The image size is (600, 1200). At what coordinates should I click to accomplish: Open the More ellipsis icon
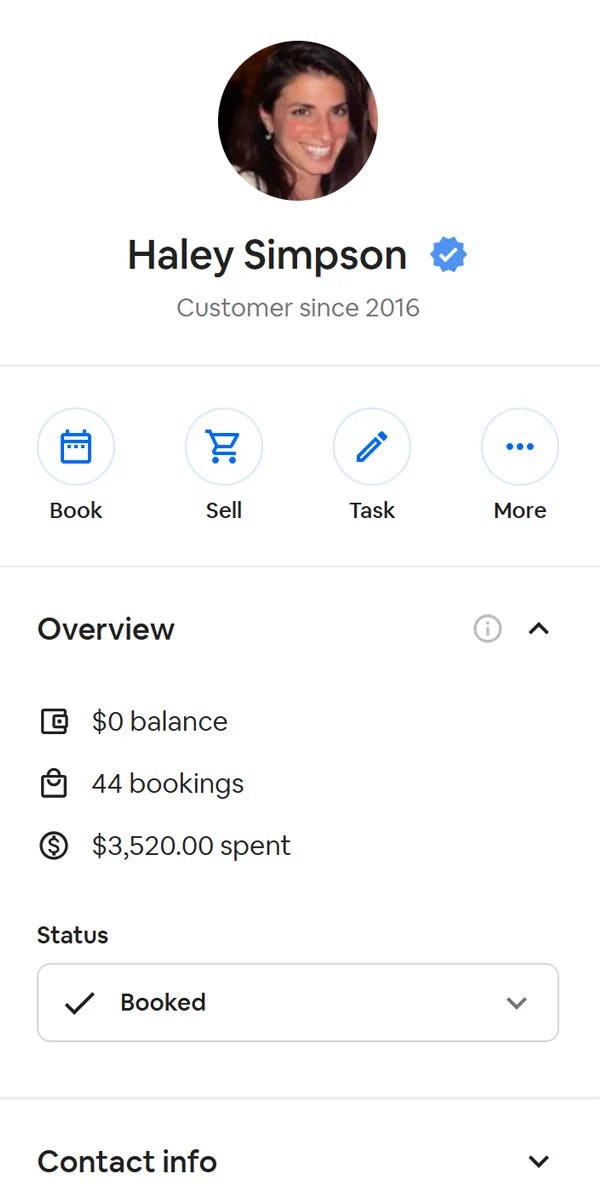520,446
